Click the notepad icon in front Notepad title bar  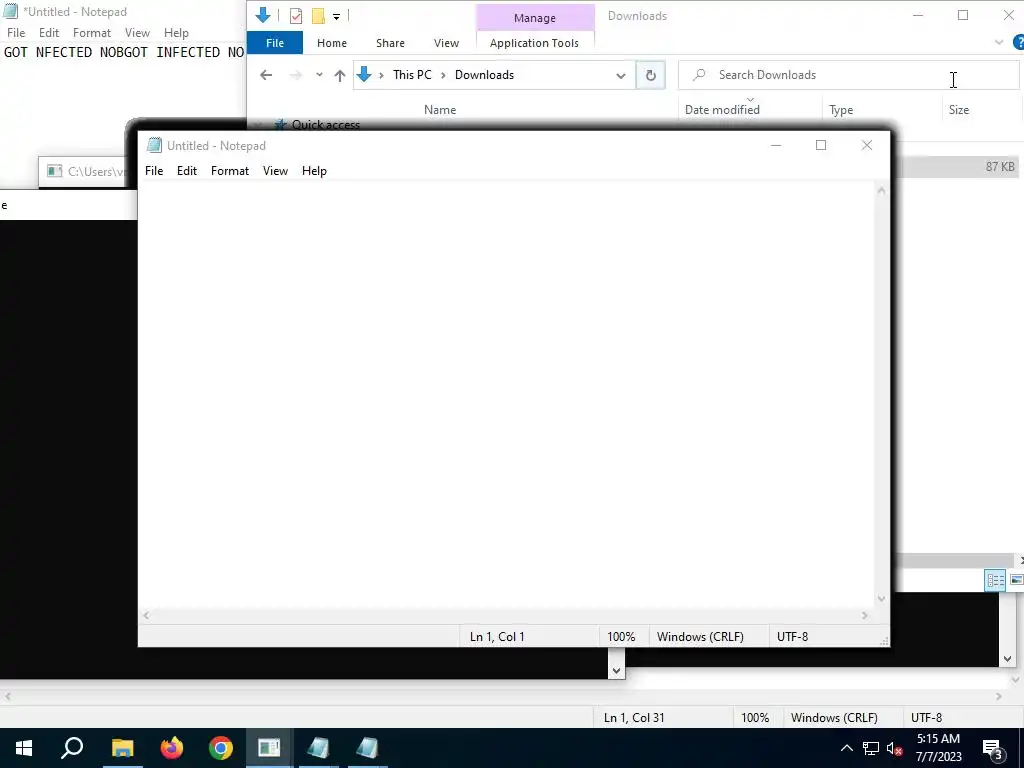pos(154,145)
